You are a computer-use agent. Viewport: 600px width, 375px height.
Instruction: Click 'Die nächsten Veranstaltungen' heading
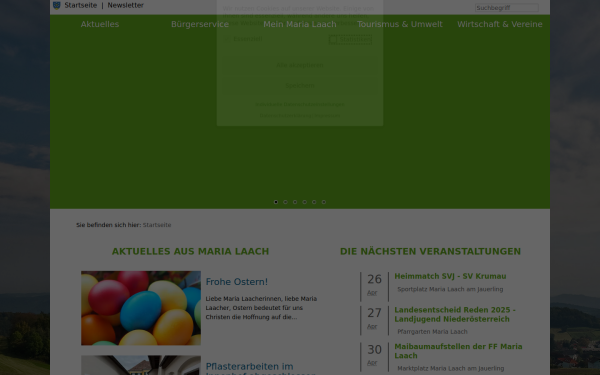tap(430, 251)
